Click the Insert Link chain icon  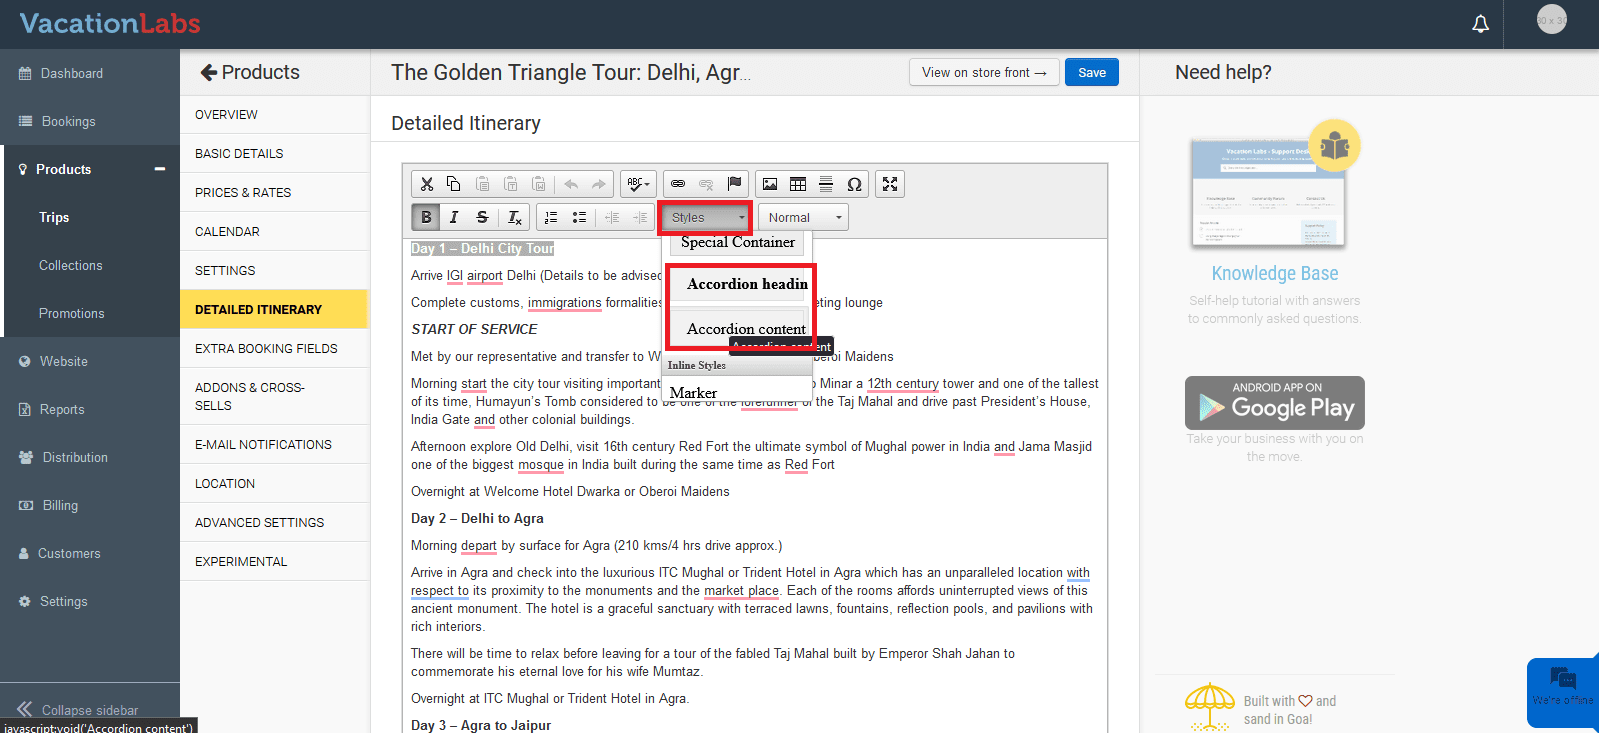[x=678, y=184]
